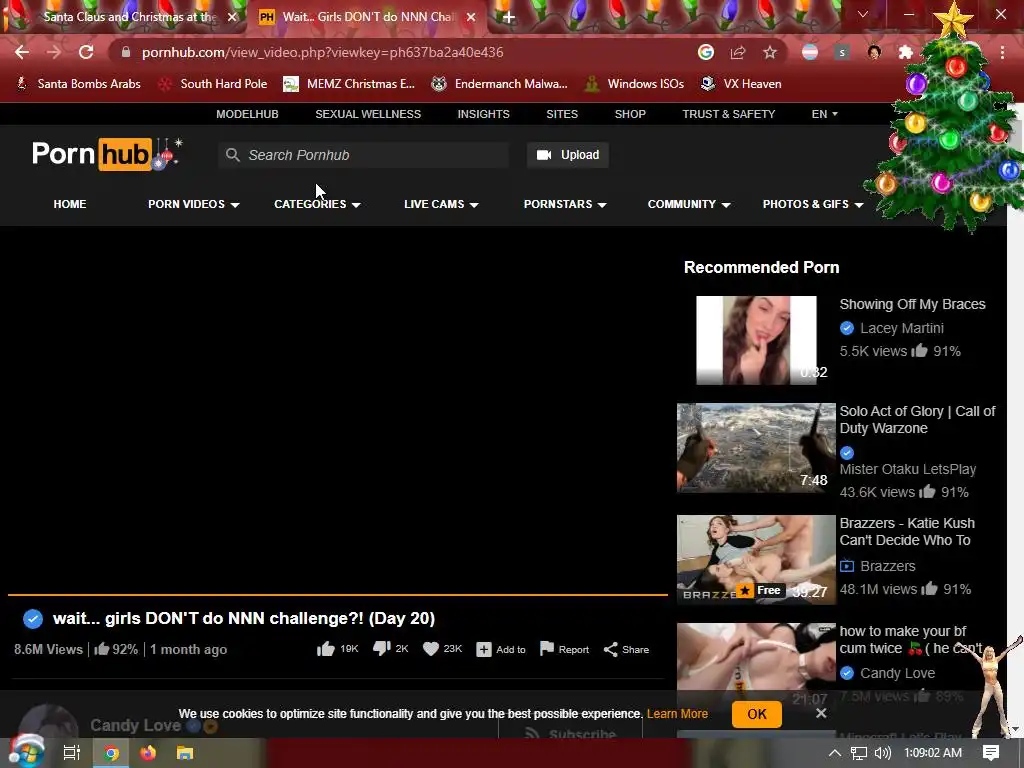Dismiss the cookie banner with the X
1024x768 pixels.
coord(821,713)
